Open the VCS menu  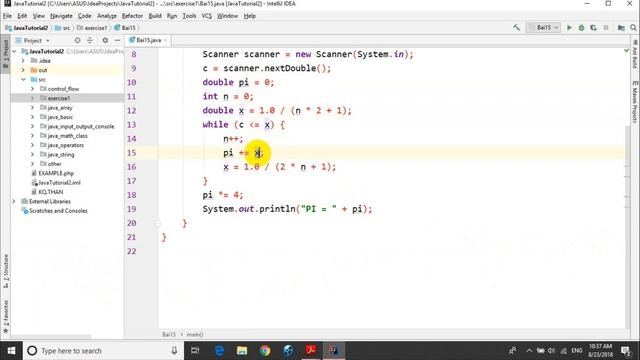coord(207,16)
